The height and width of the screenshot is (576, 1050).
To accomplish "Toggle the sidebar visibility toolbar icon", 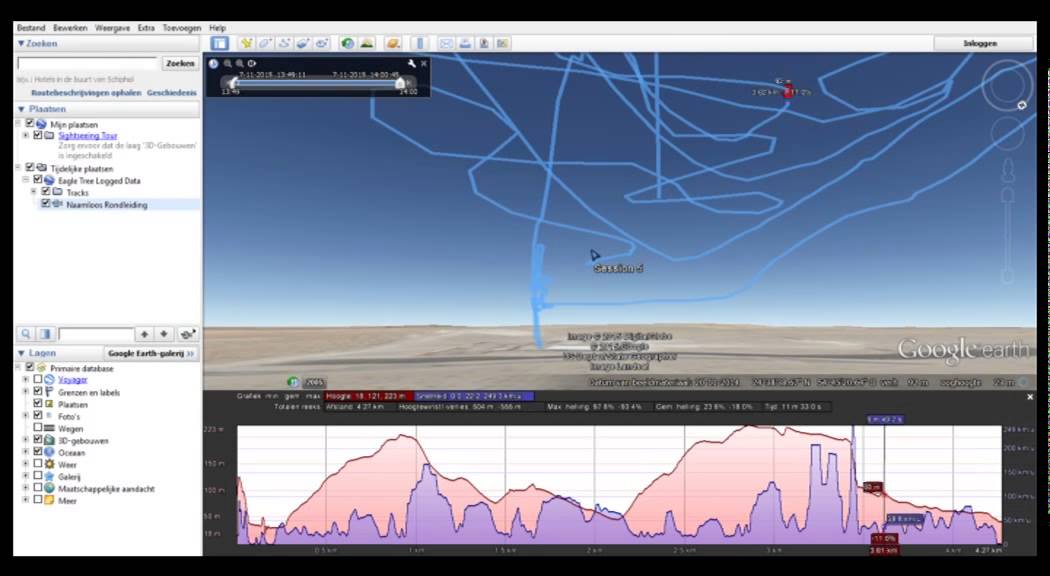I will point(220,44).
